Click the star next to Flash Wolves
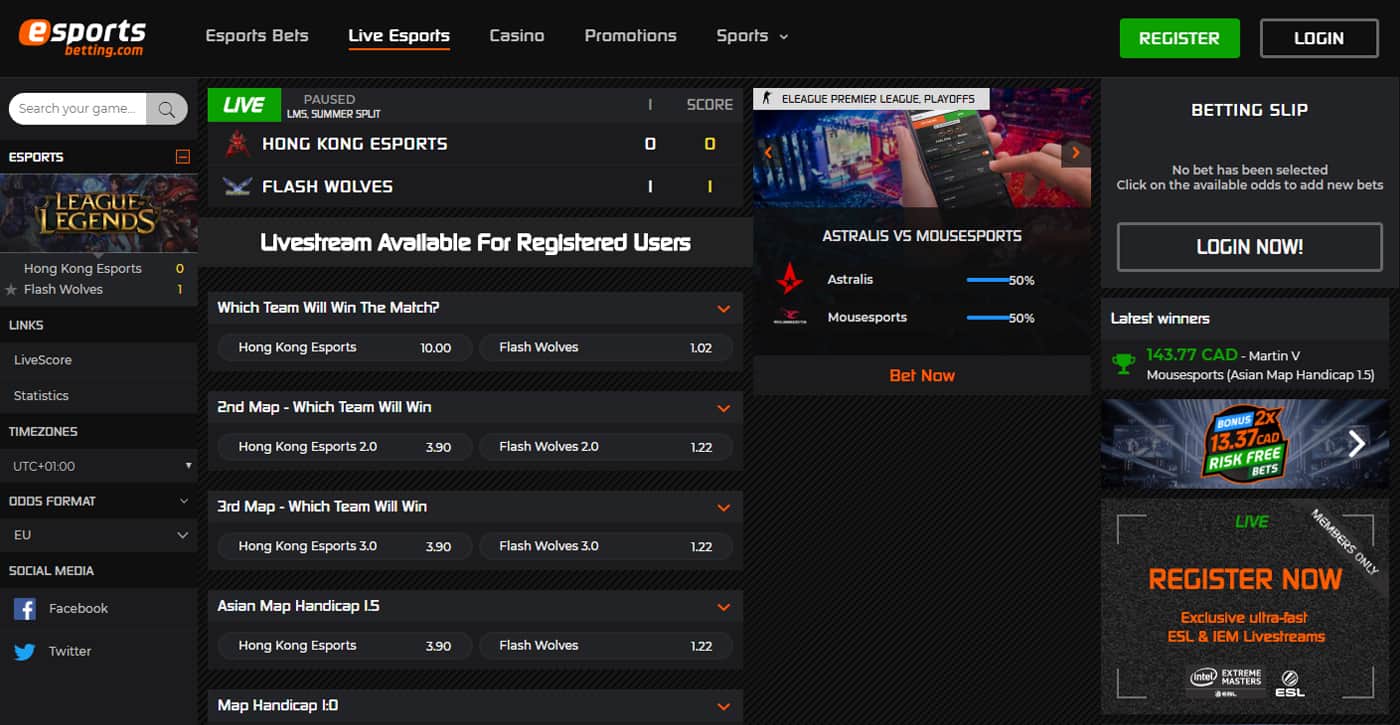Image resolution: width=1400 pixels, height=725 pixels. [11, 290]
